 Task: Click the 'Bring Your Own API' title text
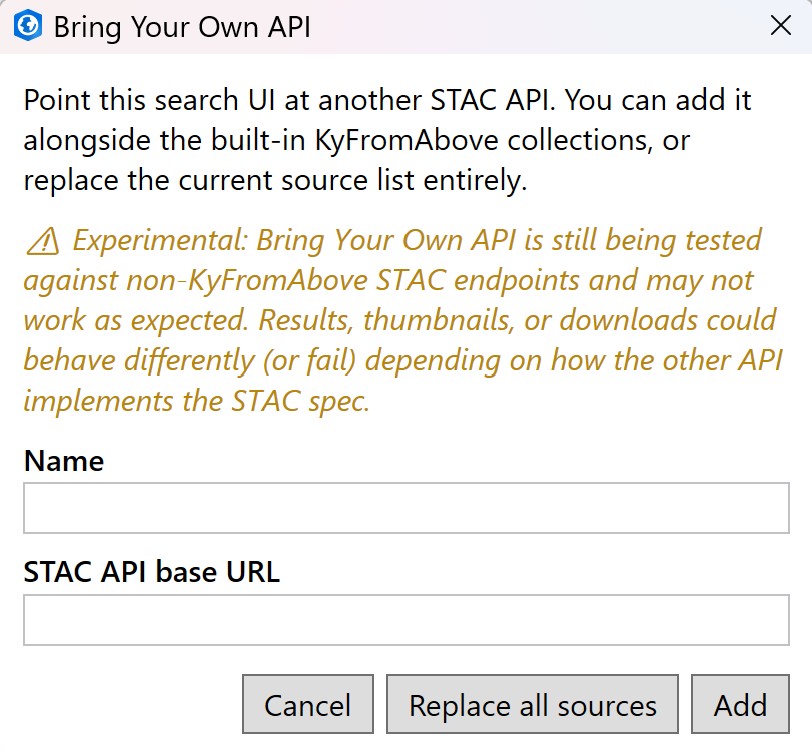(x=182, y=26)
